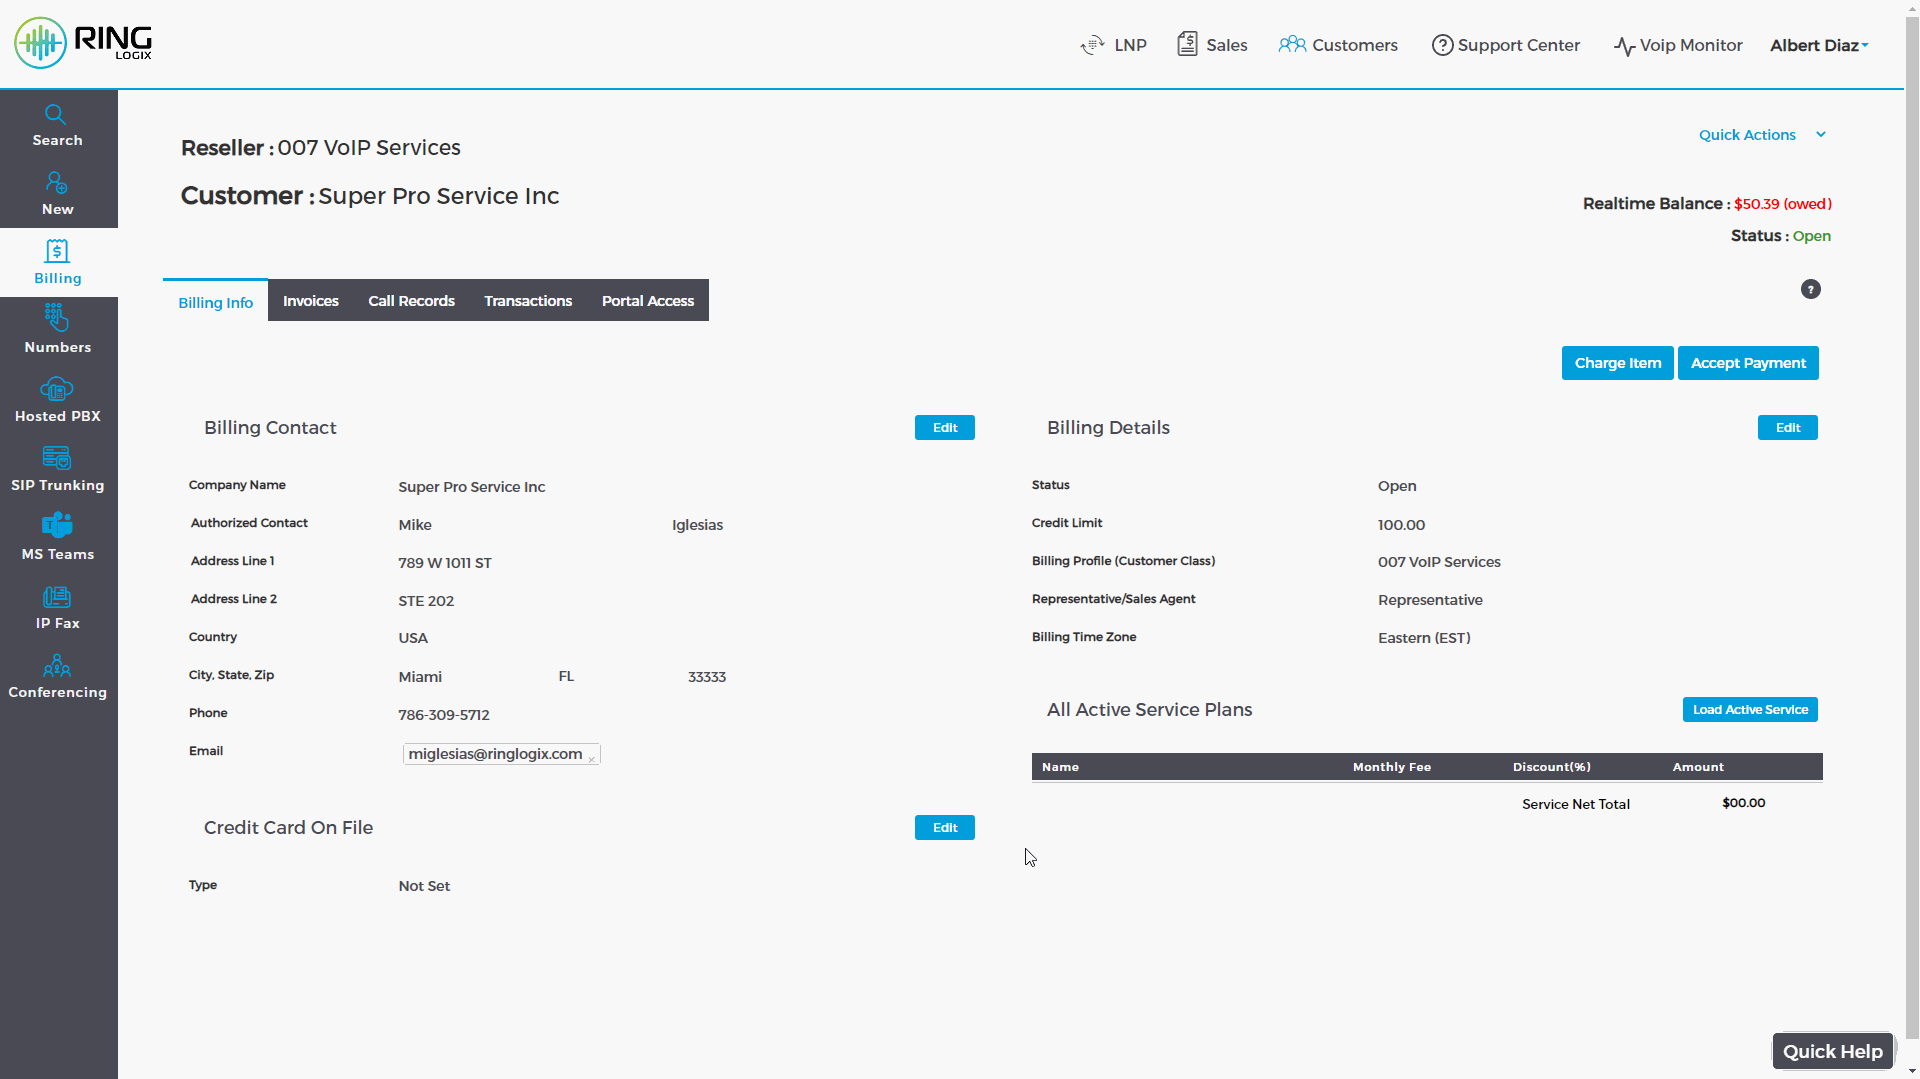Open the Voip Monitor tool
Viewport: 1920px width, 1079px height.
[x=1677, y=45]
